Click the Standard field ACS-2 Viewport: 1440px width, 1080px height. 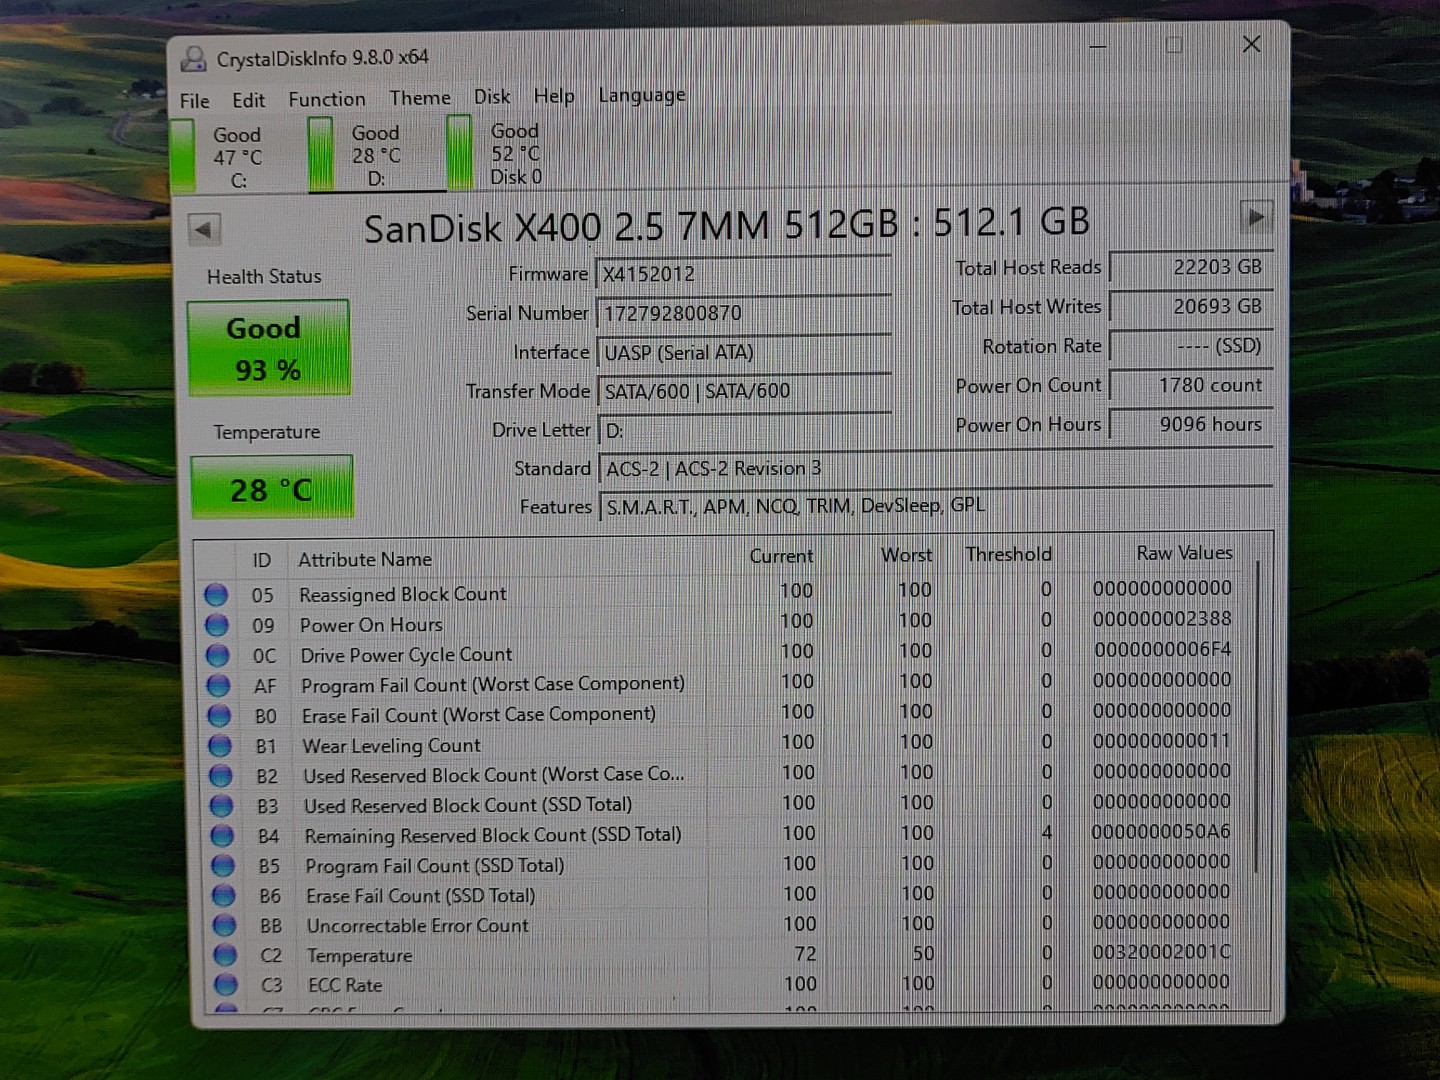point(936,468)
